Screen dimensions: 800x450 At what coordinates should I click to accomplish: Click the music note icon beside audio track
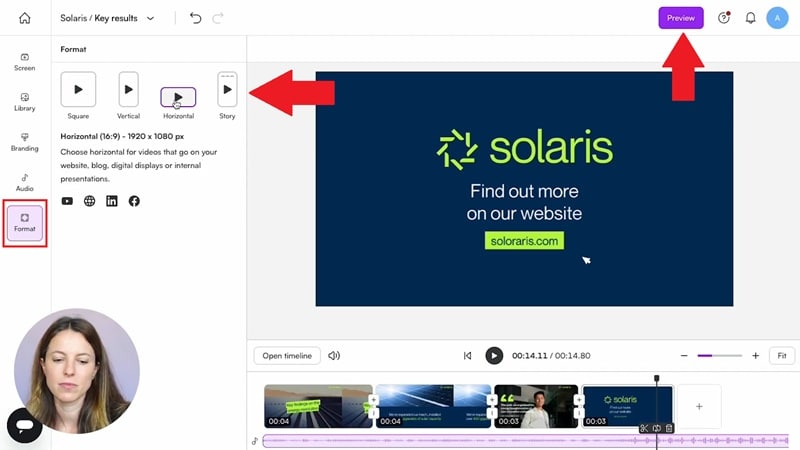[255, 441]
